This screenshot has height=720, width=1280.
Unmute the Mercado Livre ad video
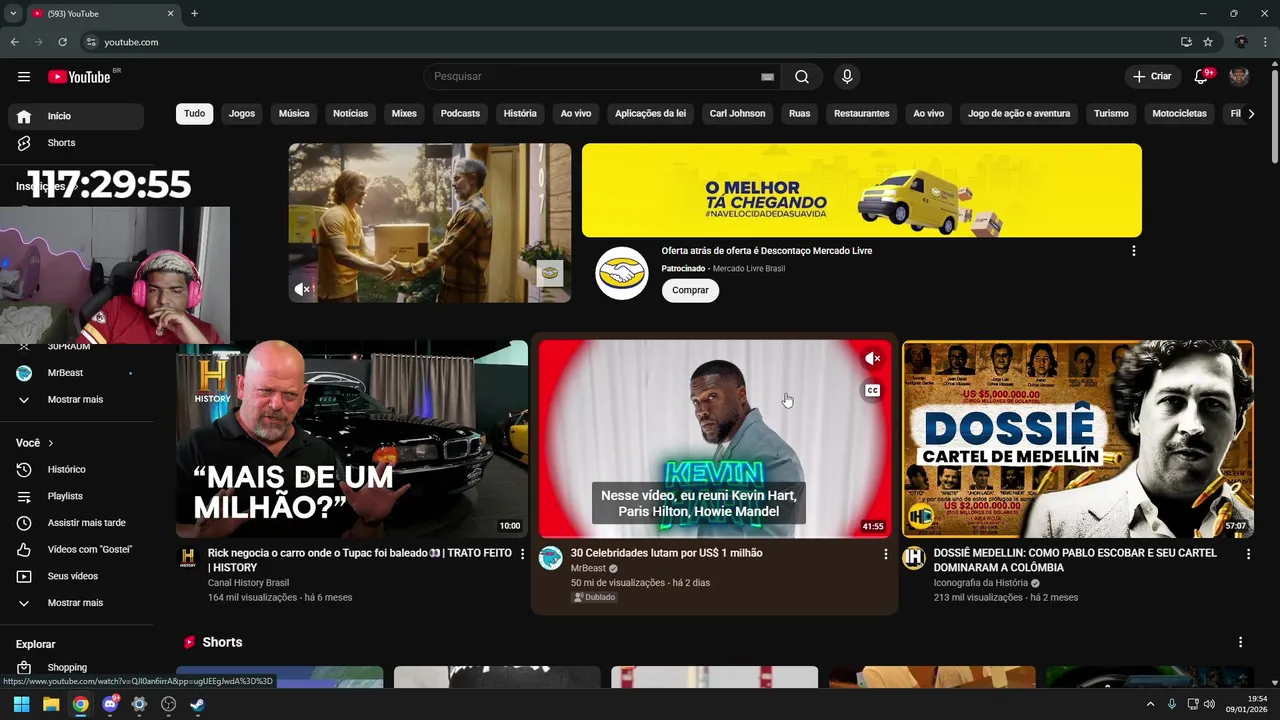click(302, 289)
